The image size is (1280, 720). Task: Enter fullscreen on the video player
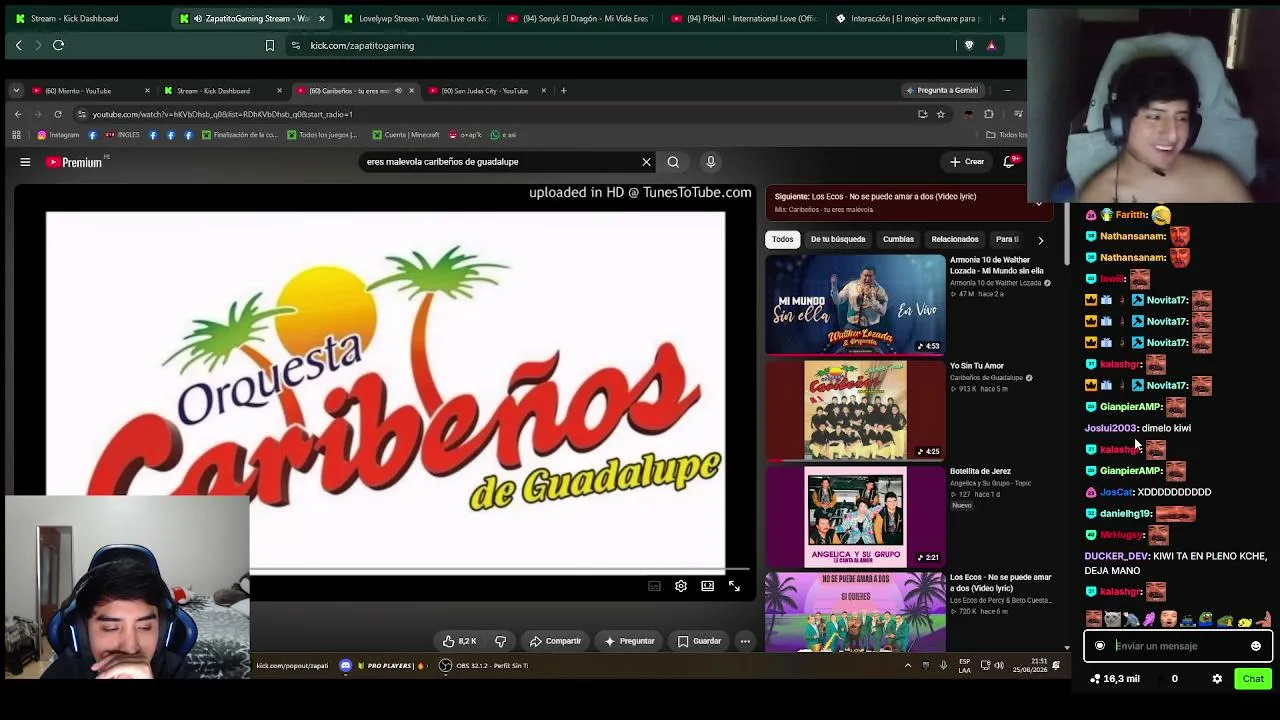734,586
